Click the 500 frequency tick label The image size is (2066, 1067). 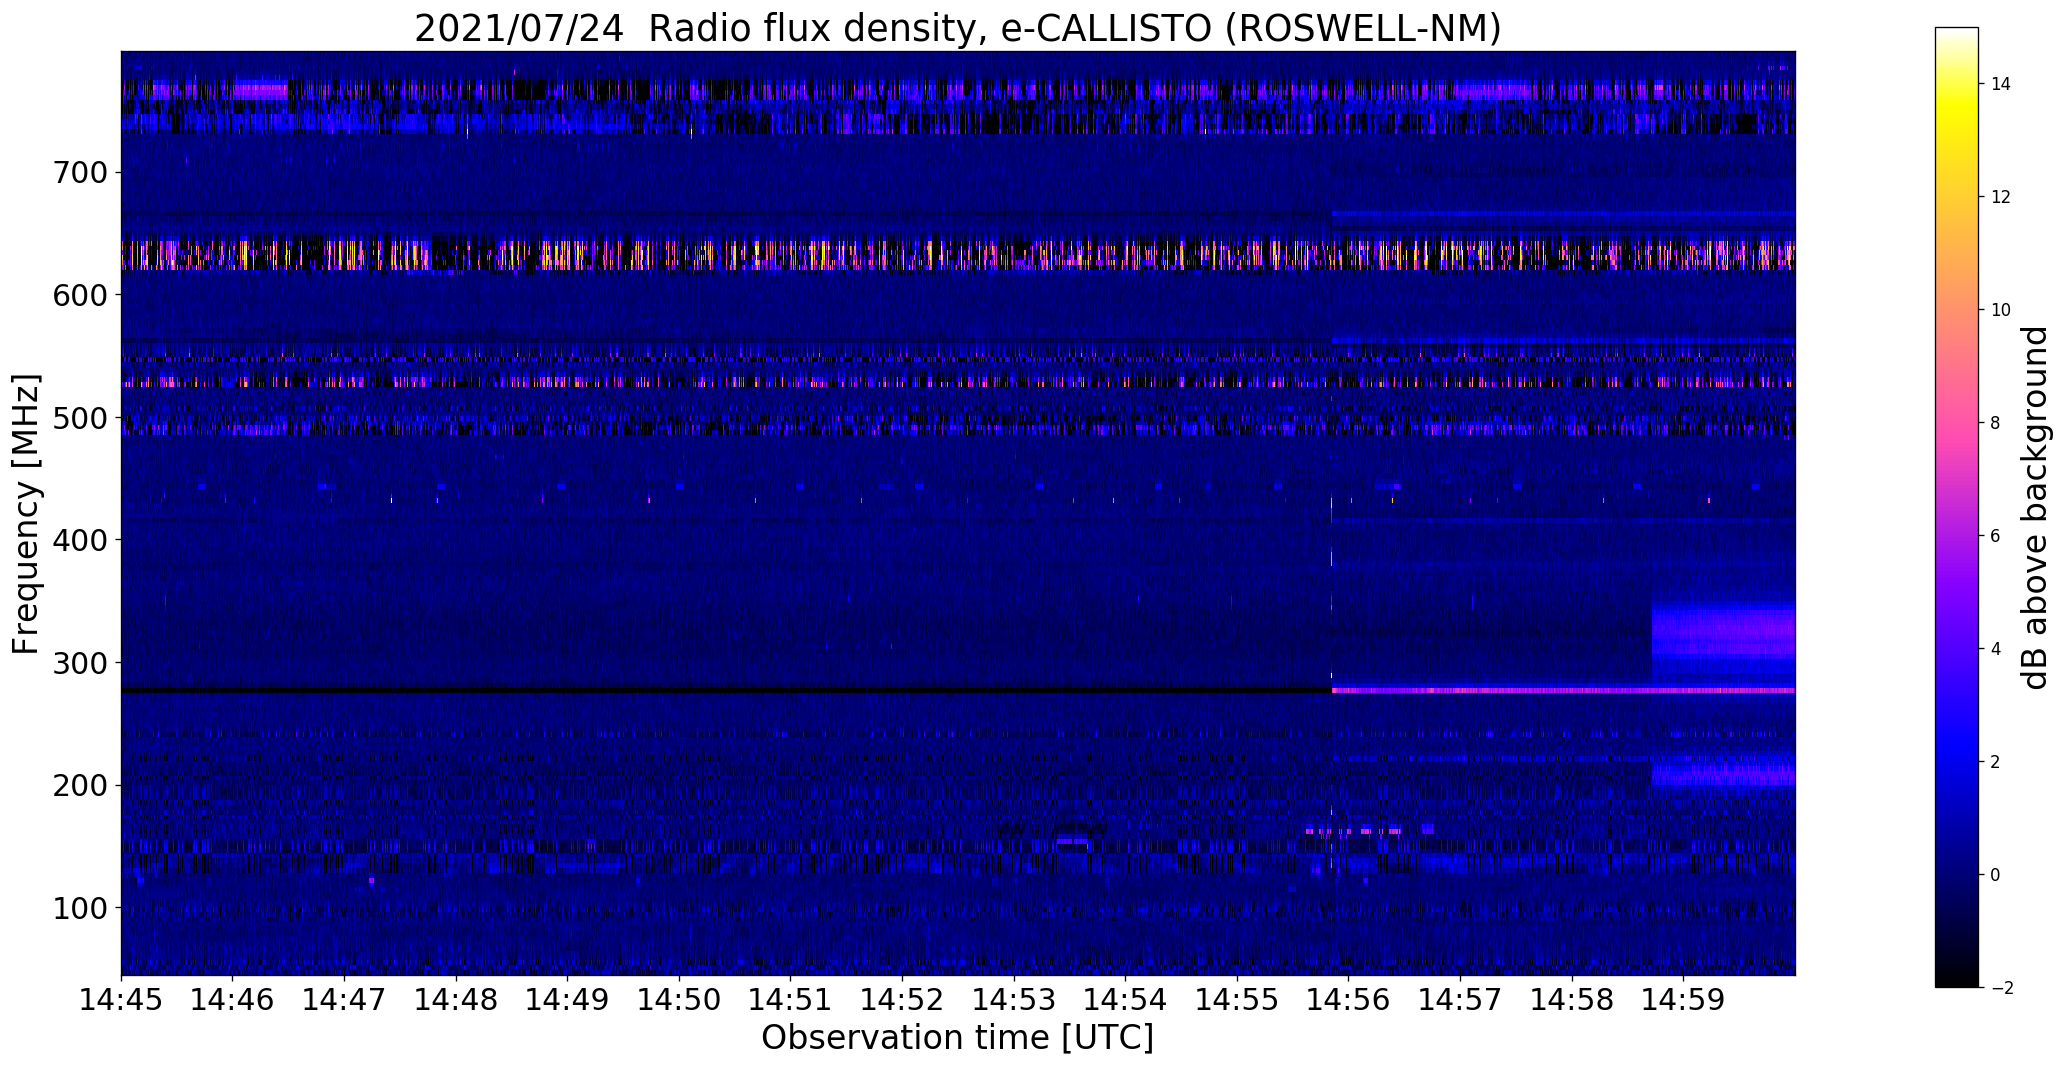tap(79, 418)
